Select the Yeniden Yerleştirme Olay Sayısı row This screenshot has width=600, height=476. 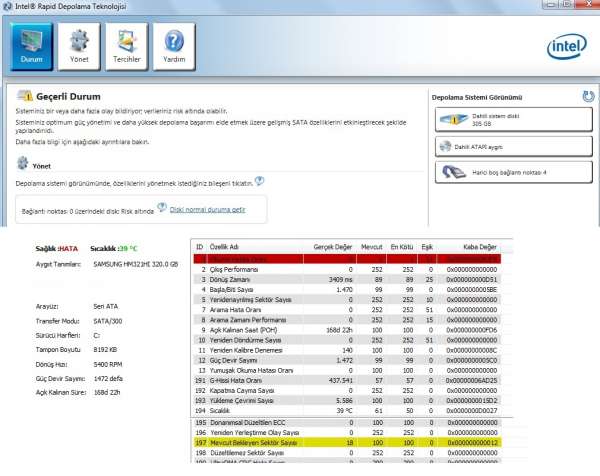[x=347, y=433]
